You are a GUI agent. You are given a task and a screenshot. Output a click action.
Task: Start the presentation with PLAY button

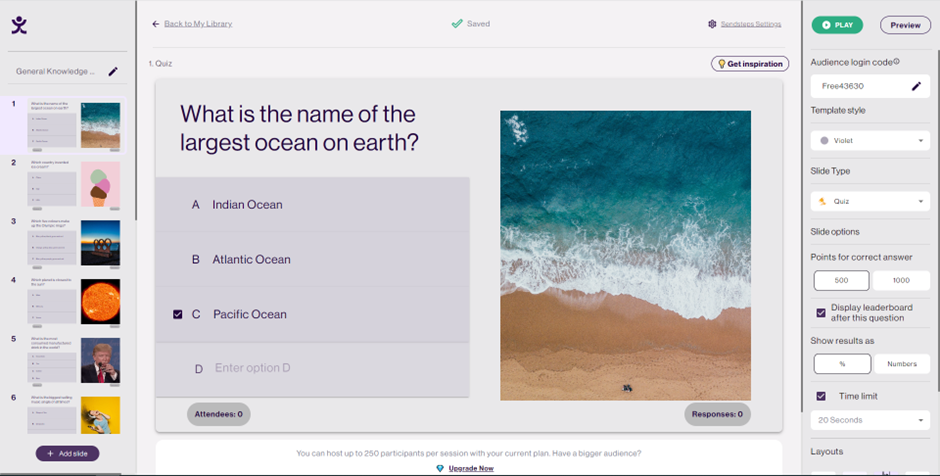(x=837, y=25)
